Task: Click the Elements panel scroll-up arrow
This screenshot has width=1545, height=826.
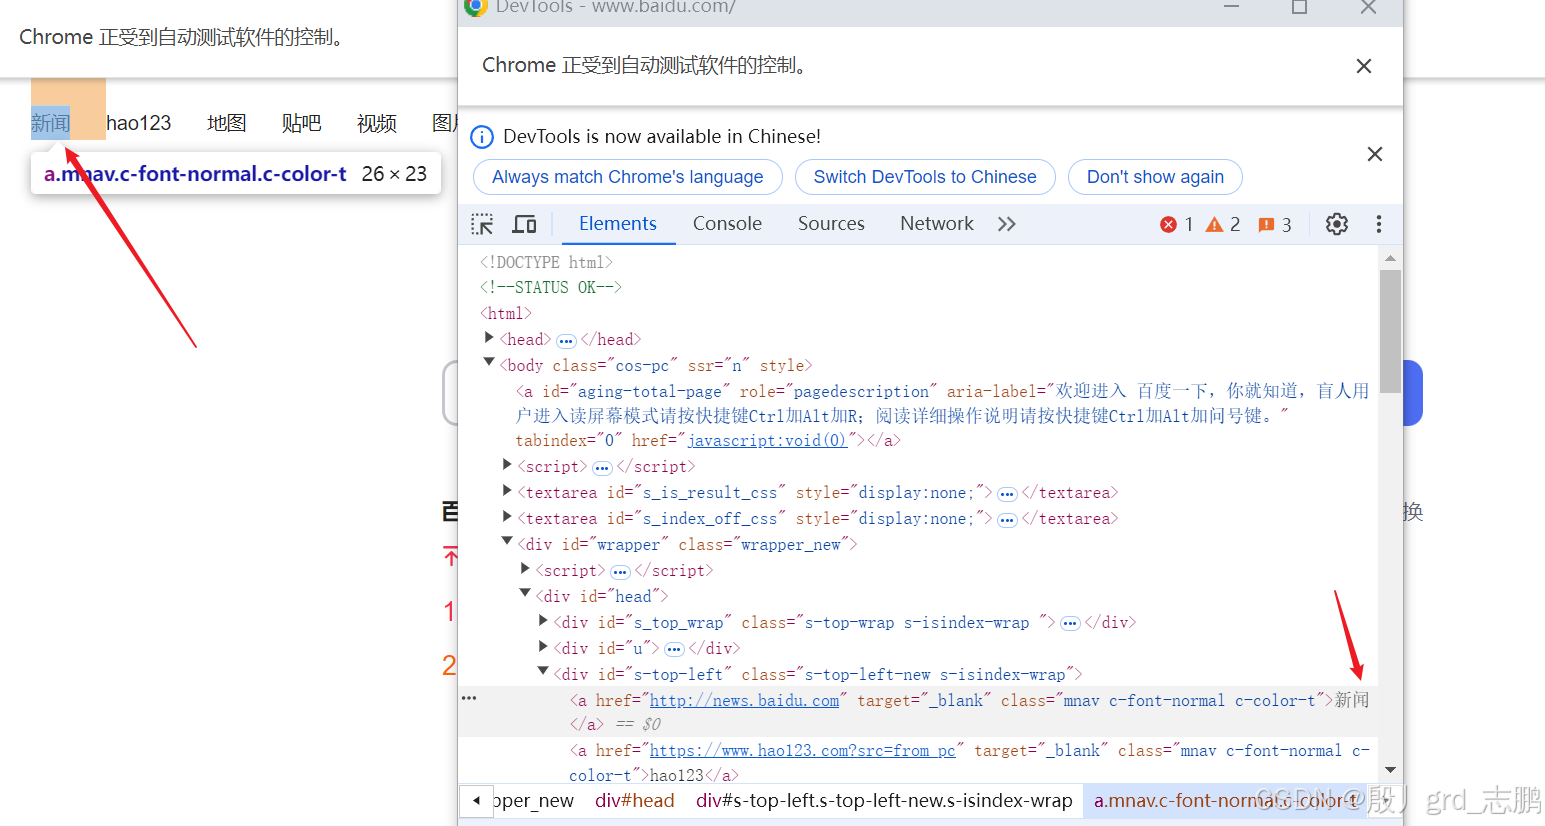Action: [x=1390, y=258]
